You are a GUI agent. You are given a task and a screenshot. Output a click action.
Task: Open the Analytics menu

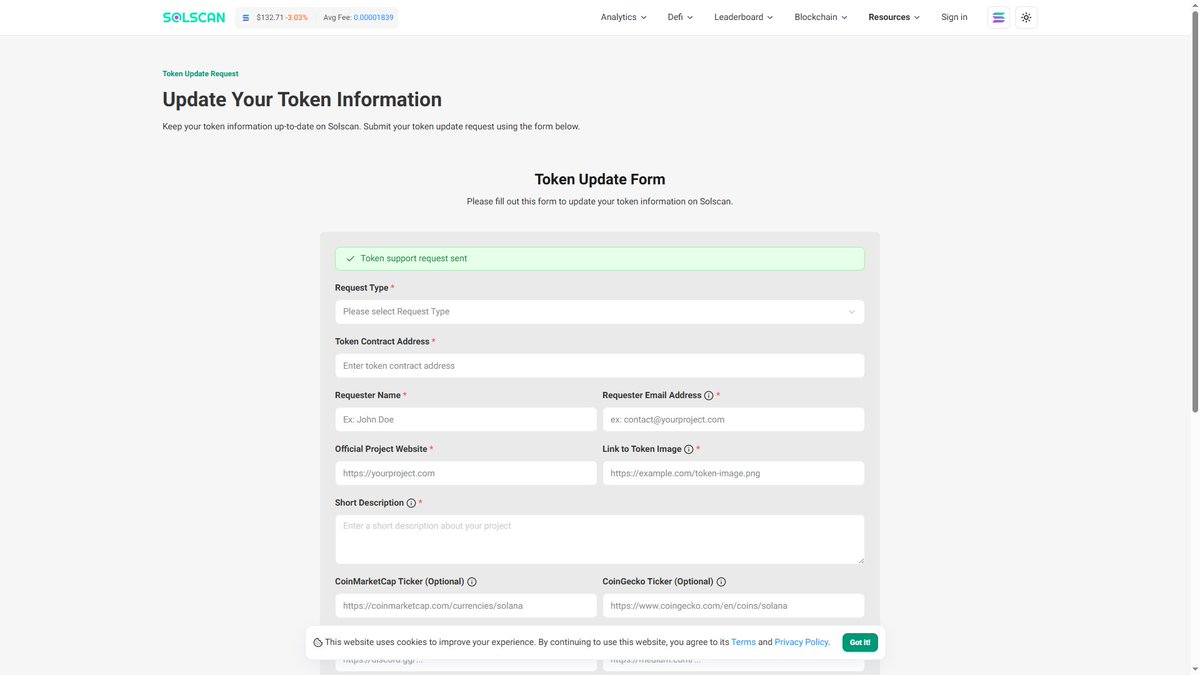tap(624, 17)
